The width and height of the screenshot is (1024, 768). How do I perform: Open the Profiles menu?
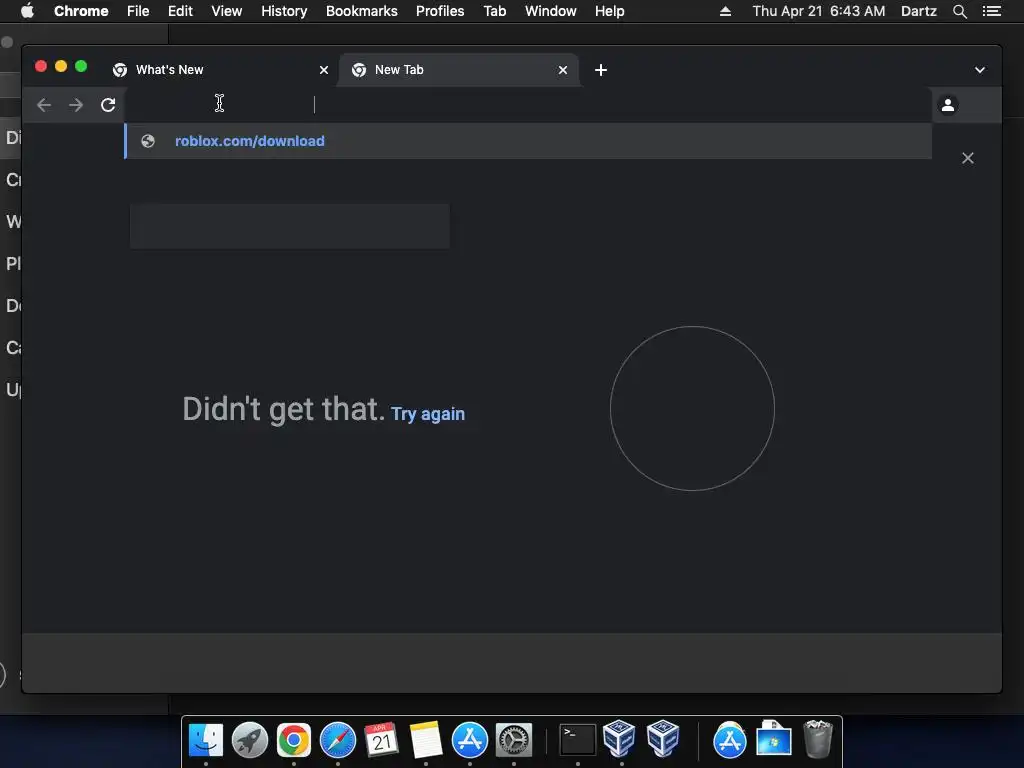440,11
